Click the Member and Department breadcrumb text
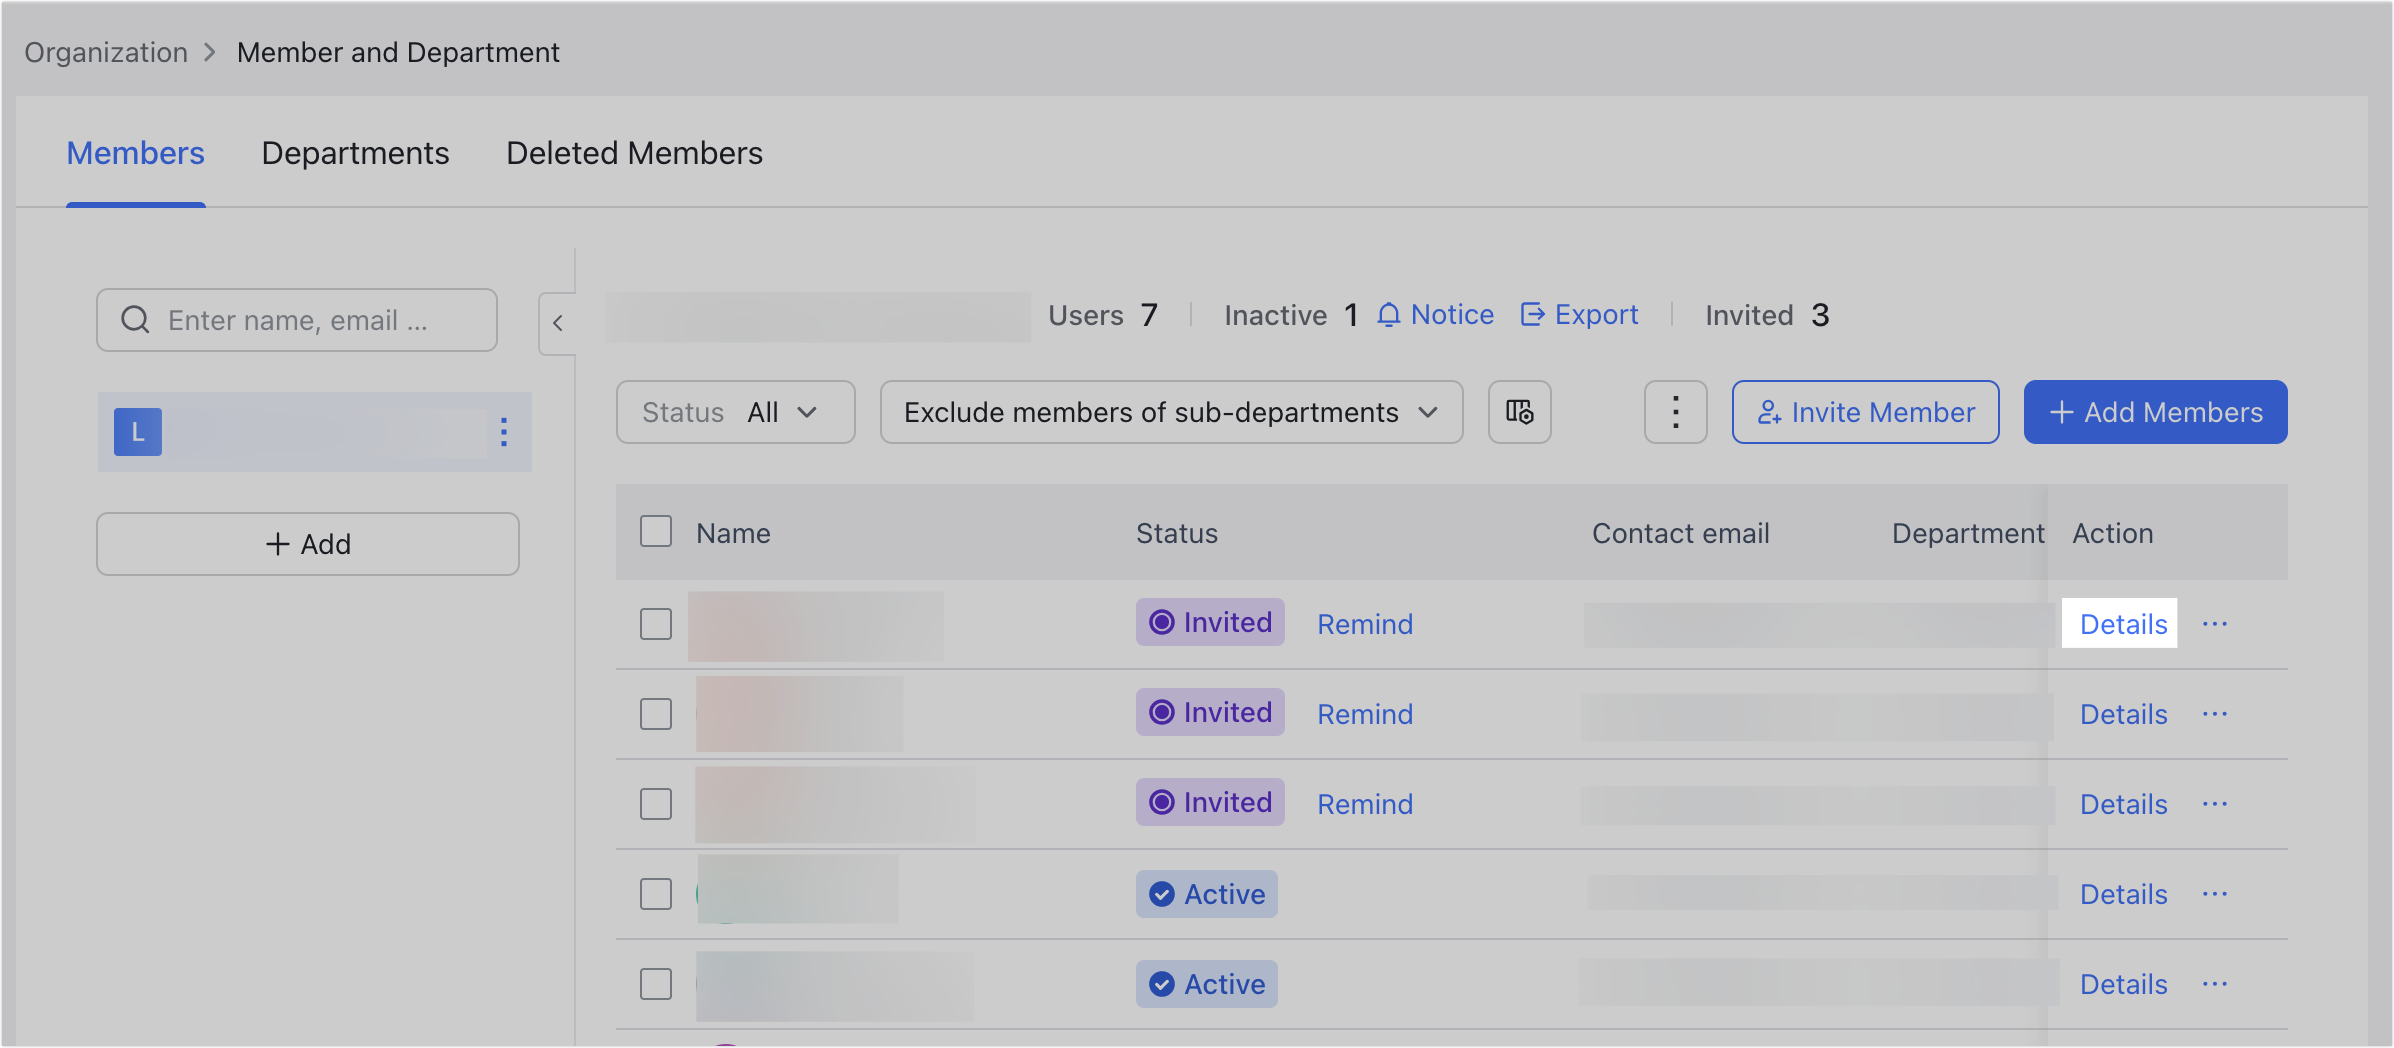2394x1048 pixels. point(398,52)
